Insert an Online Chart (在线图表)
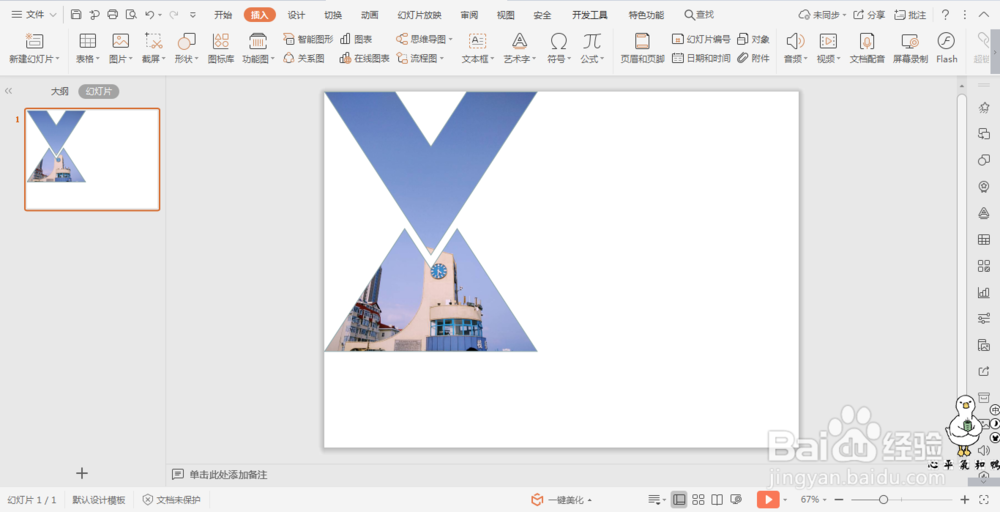1000x512 pixels. 364,58
